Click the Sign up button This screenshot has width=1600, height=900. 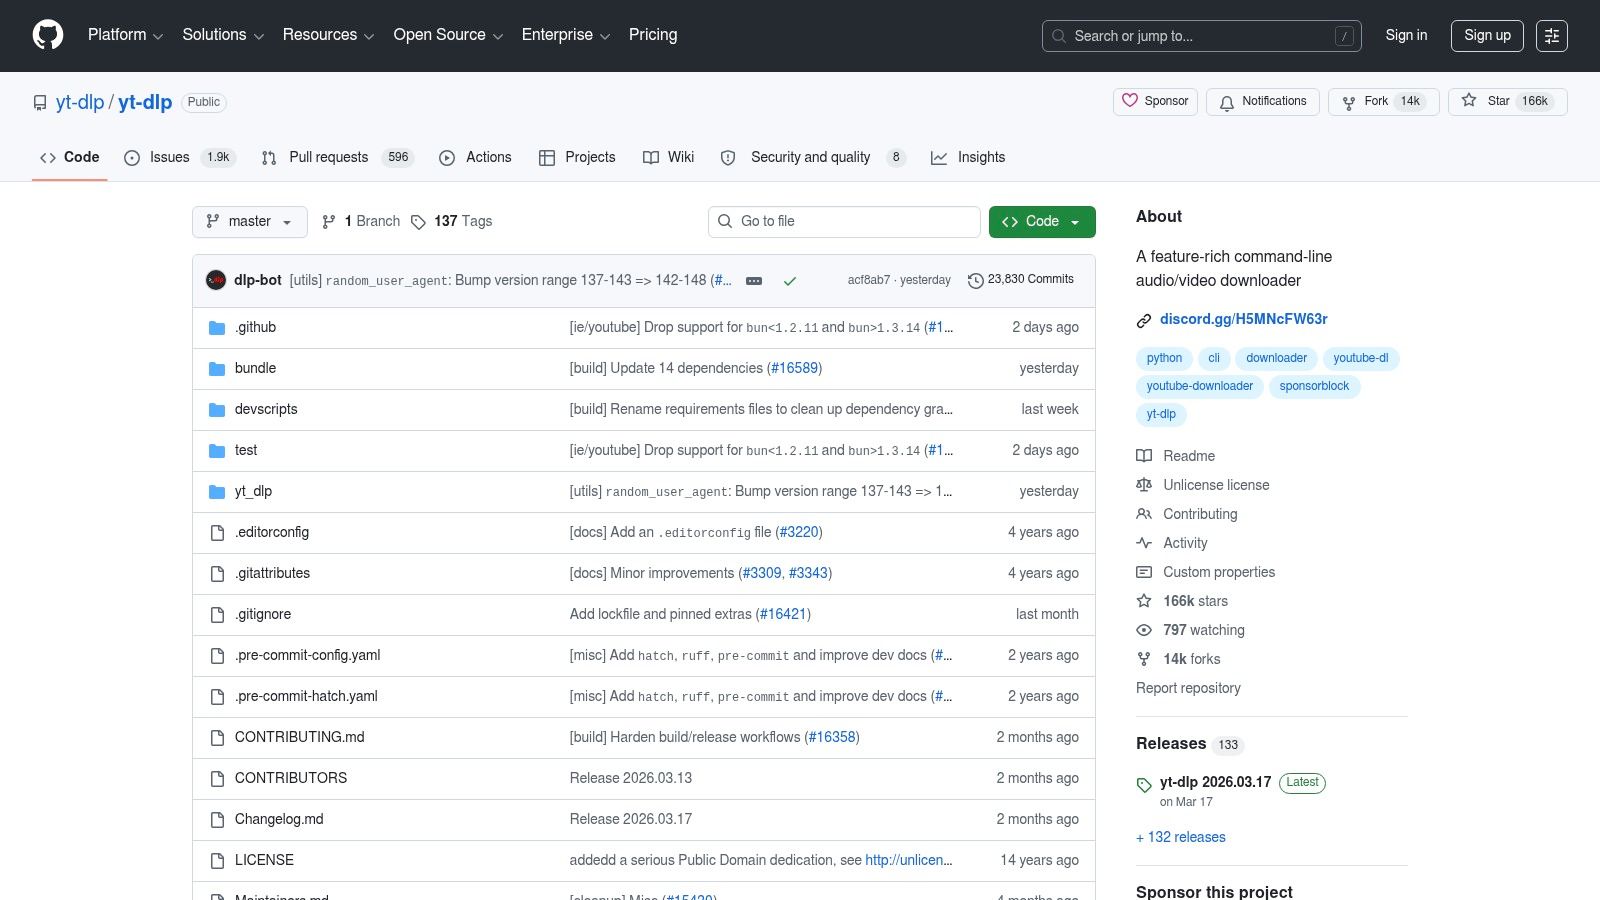(x=1488, y=35)
